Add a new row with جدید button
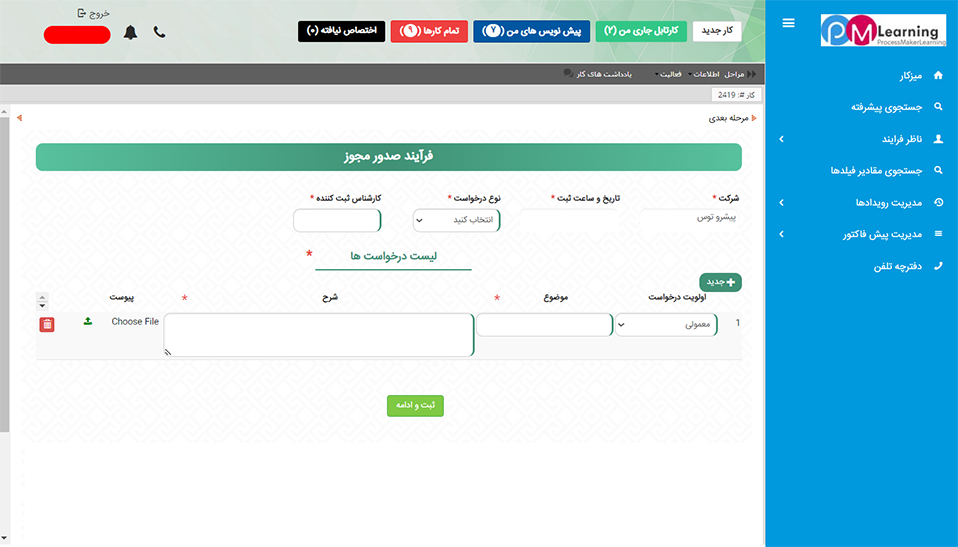Viewport: 958px width, 547px height. [x=720, y=283]
